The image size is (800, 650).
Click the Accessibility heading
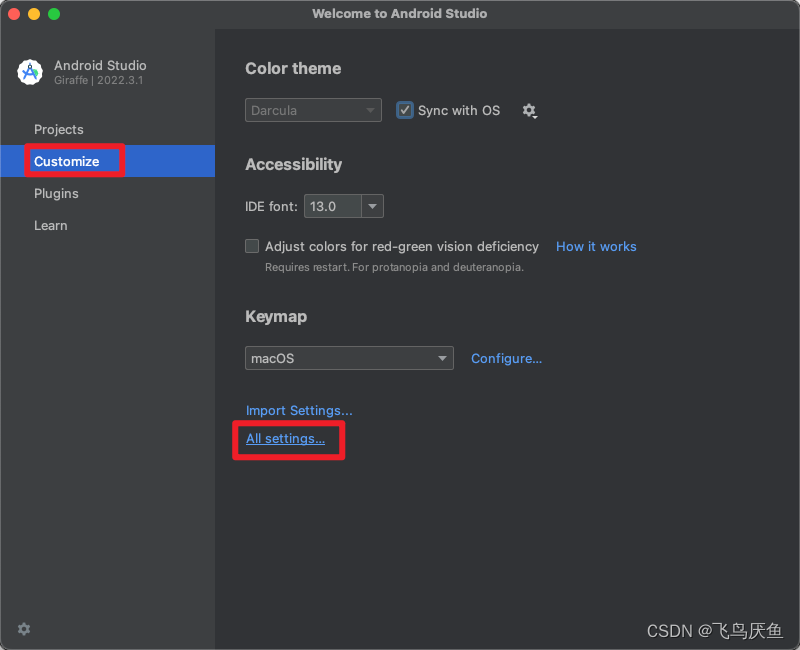(293, 164)
